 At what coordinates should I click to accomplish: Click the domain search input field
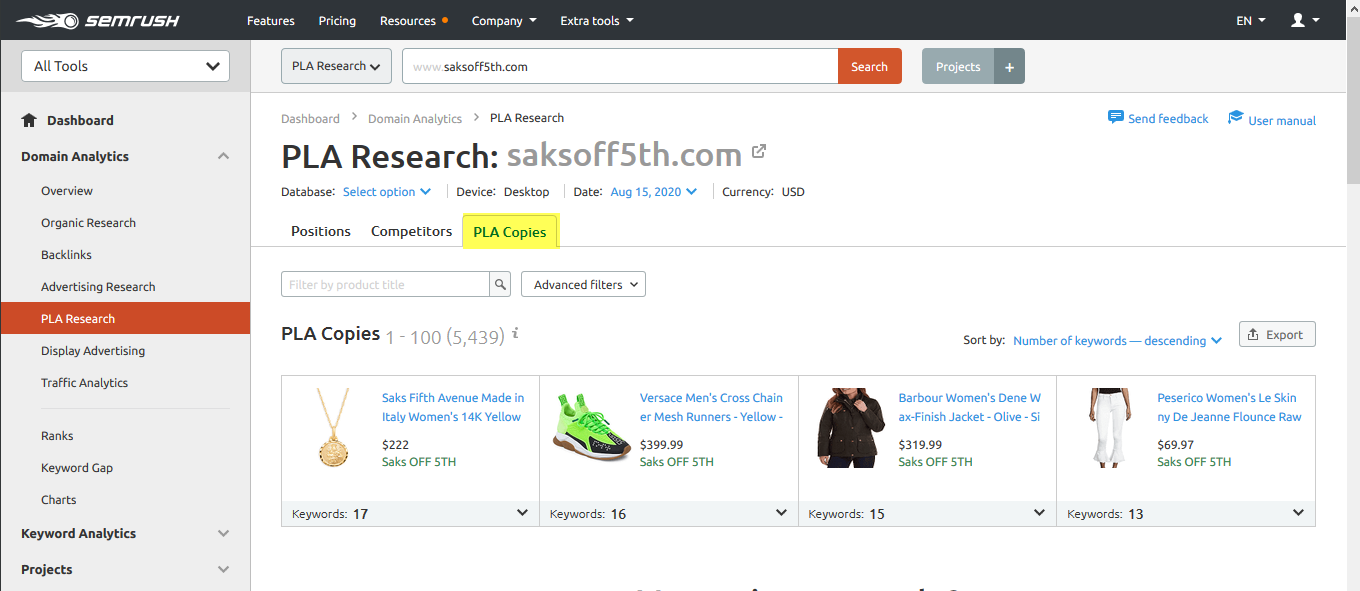click(x=620, y=66)
